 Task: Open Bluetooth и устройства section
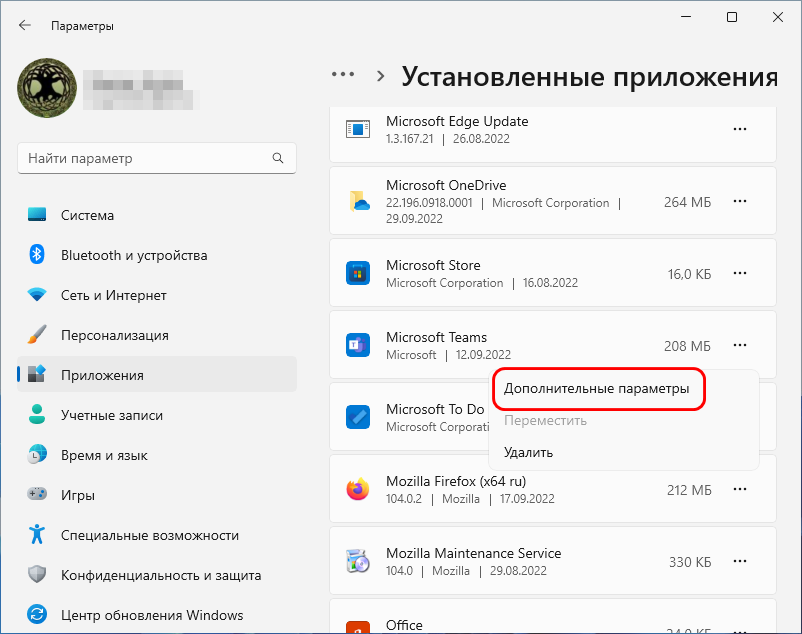click(x=157, y=255)
